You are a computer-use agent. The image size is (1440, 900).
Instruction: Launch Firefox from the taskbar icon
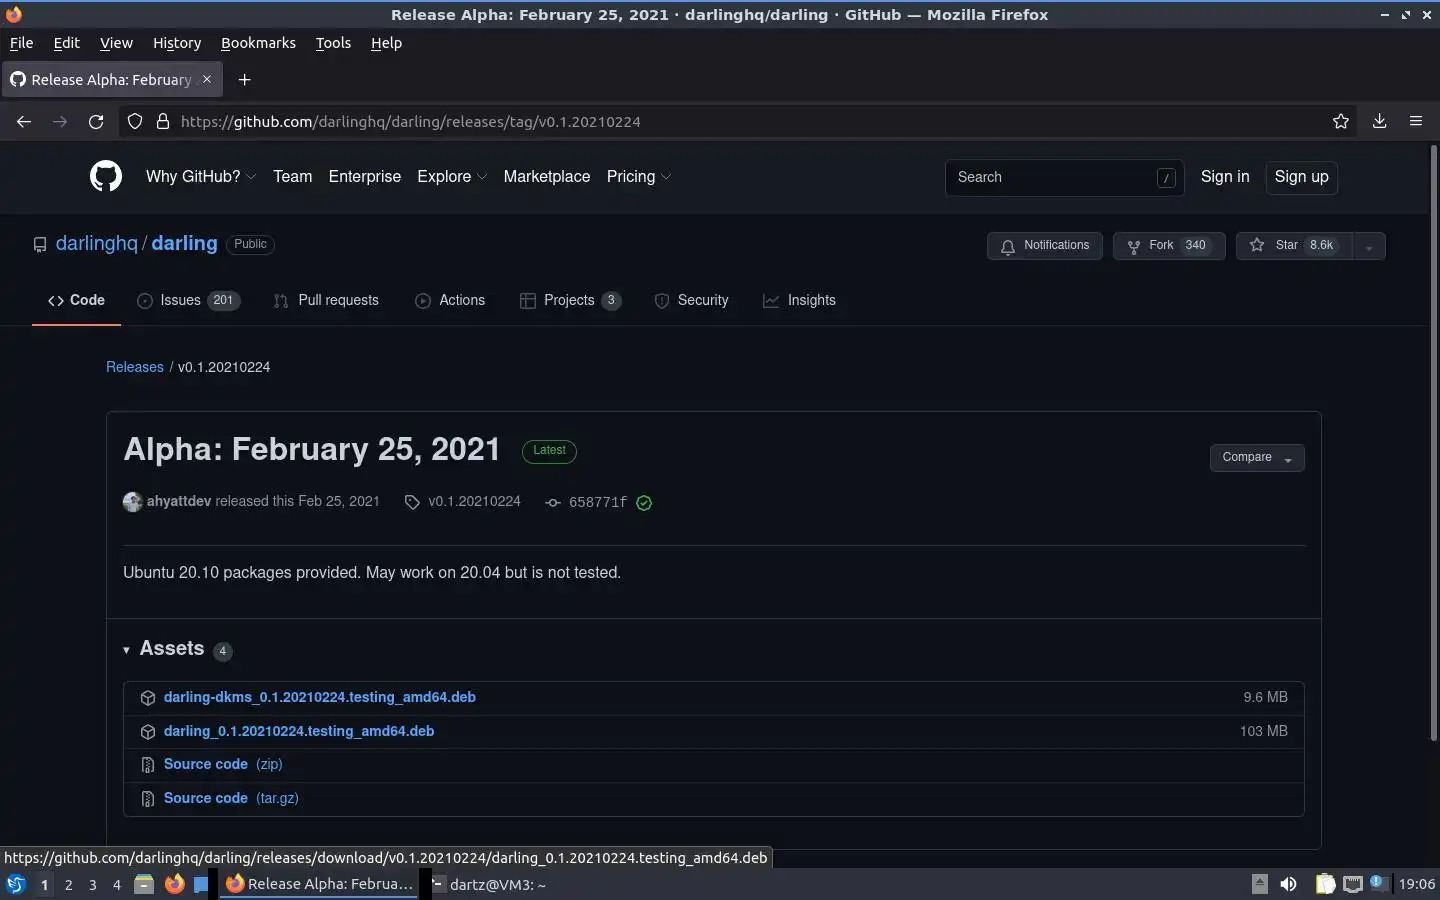(175, 884)
